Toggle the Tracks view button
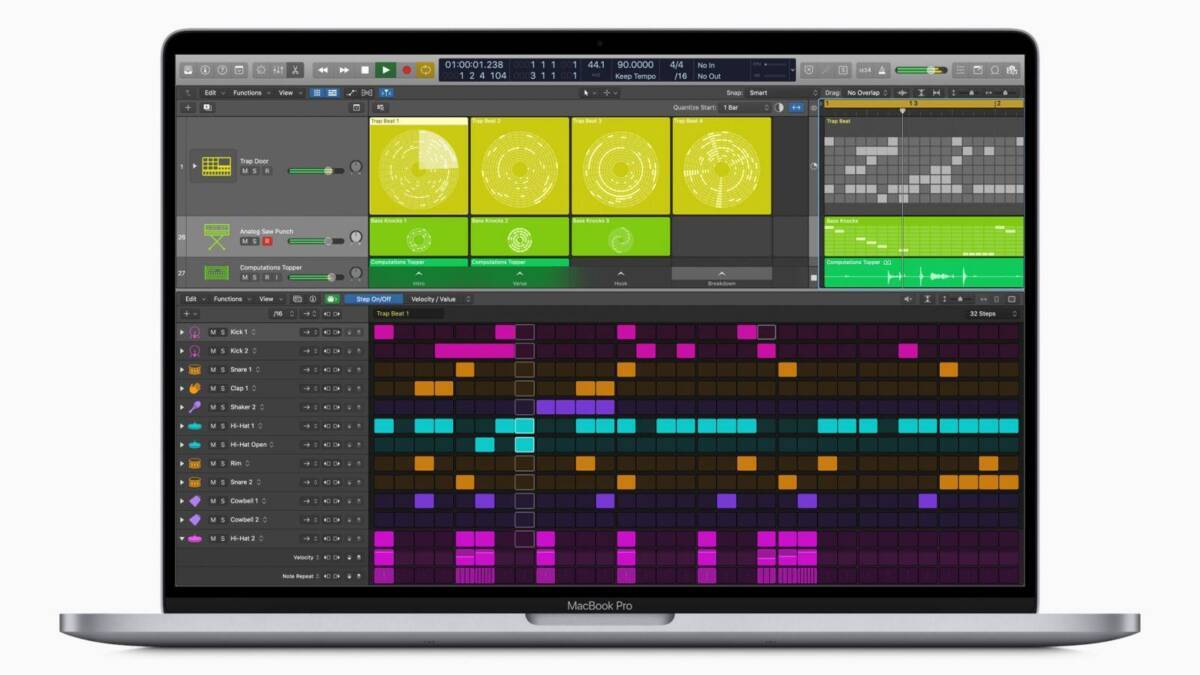1200x675 pixels. (x=332, y=93)
